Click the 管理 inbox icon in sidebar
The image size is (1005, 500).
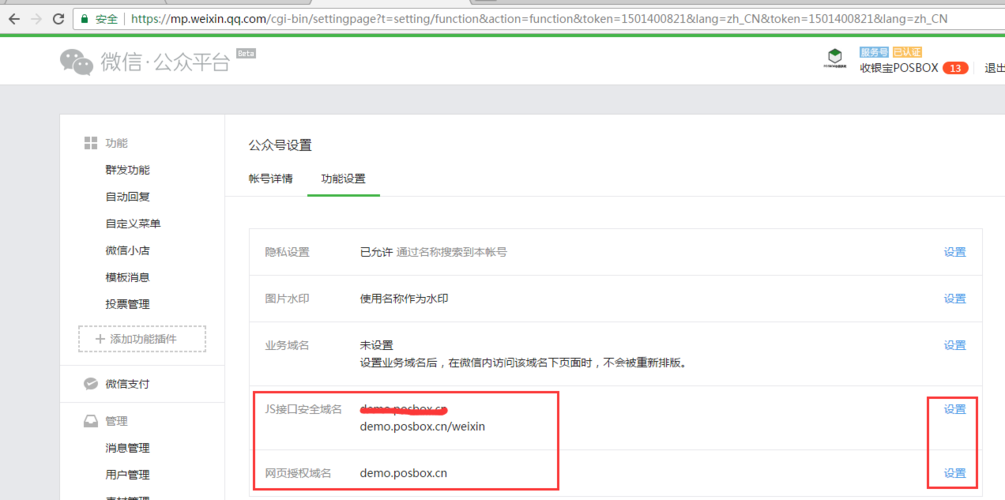(90, 421)
